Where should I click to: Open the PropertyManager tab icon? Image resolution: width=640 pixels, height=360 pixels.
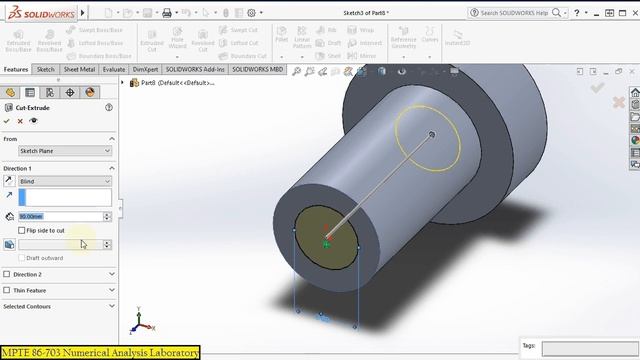[x=30, y=92]
